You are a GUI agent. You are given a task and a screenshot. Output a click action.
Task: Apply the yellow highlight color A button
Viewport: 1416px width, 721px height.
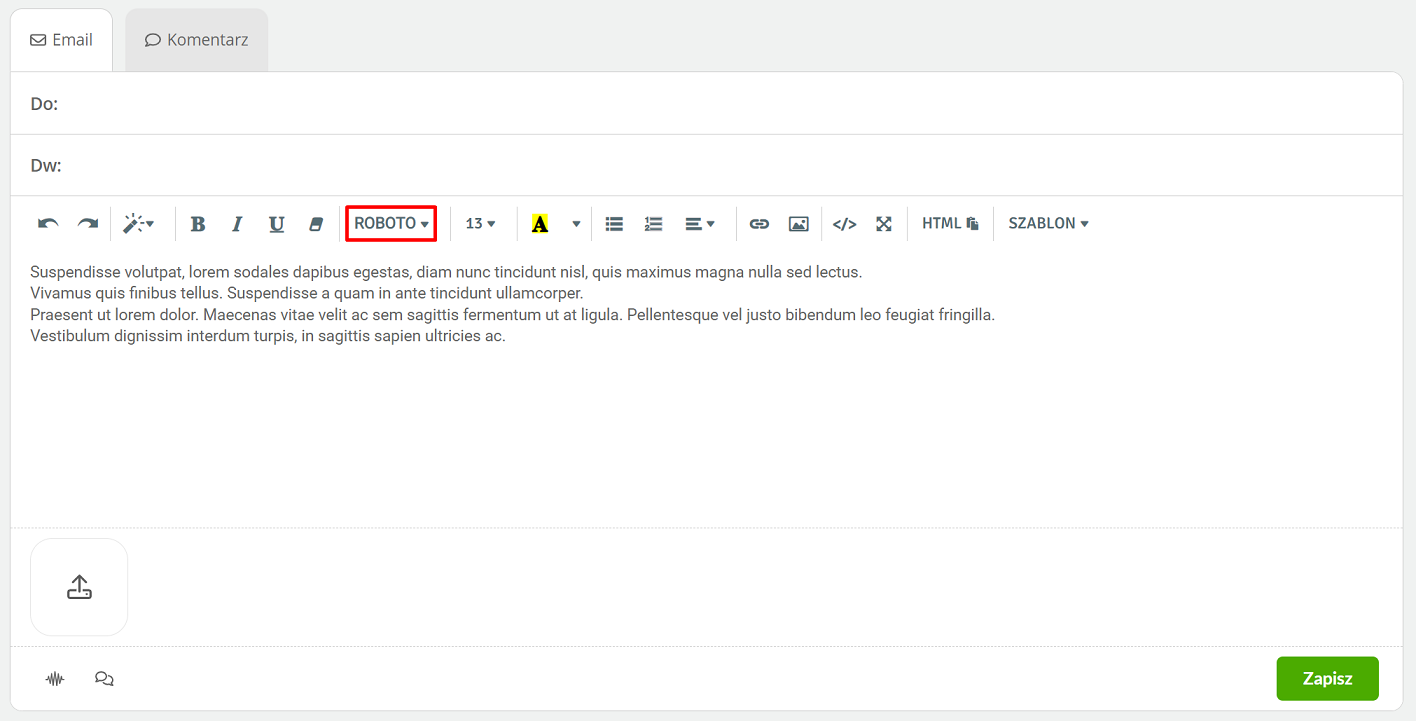(540, 224)
